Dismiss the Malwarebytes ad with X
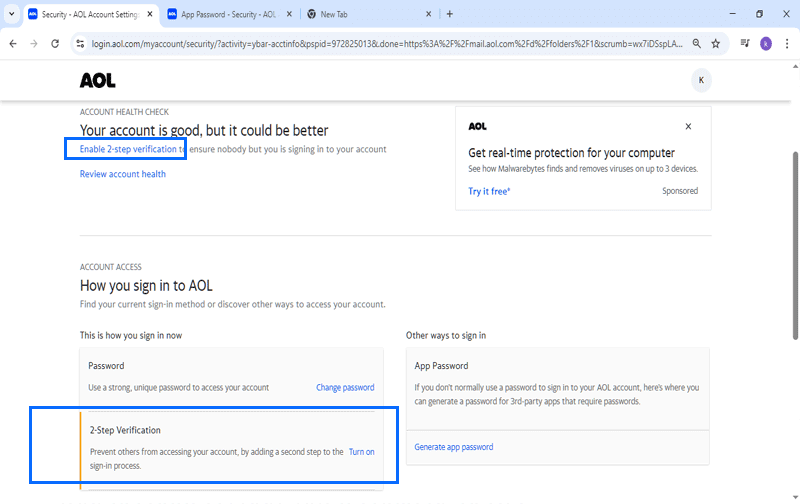The height and width of the screenshot is (504, 800). tap(688, 127)
